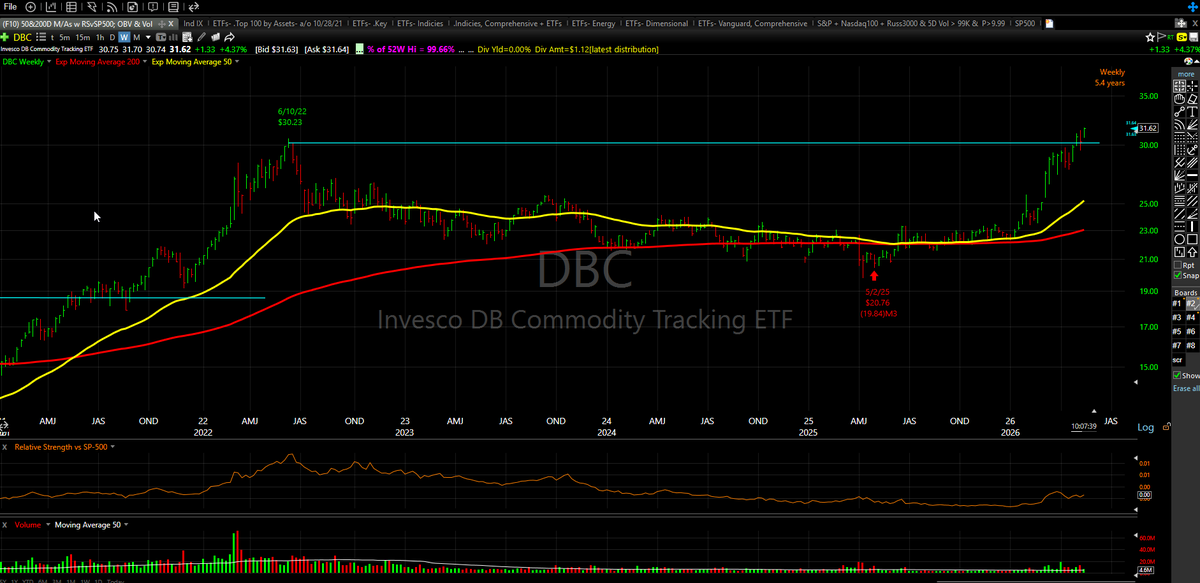Close the F10 layout tab with its X
Screen dimensions: 1200x583
pos(171,24)
